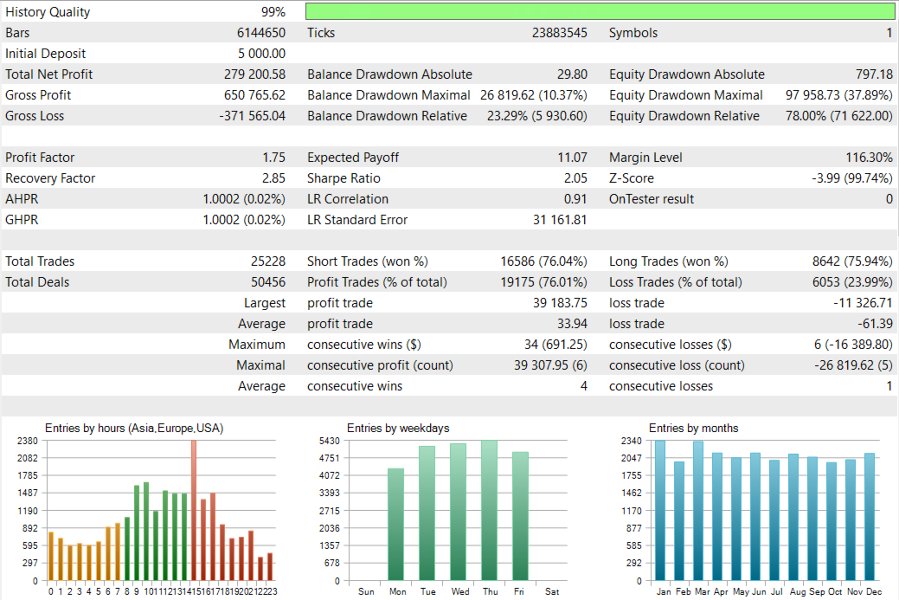899x600 pixels.
Task: Select the Z-Score value -3.99 (99.74%)
Action: 852,178
